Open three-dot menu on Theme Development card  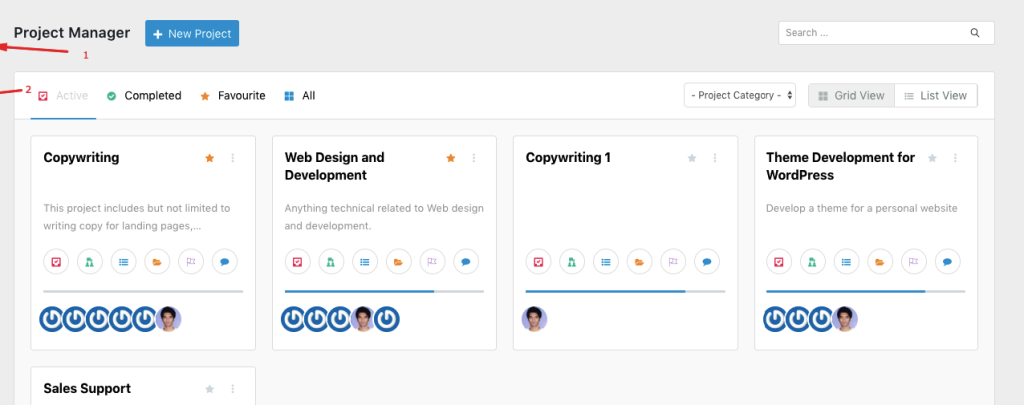pos(955,158)
